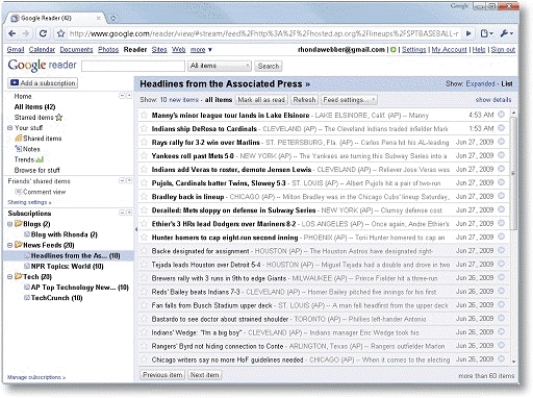Screen dimensions: 533x398
Task: Star the Bradley back in lineup item
Action: click(144, 196)
